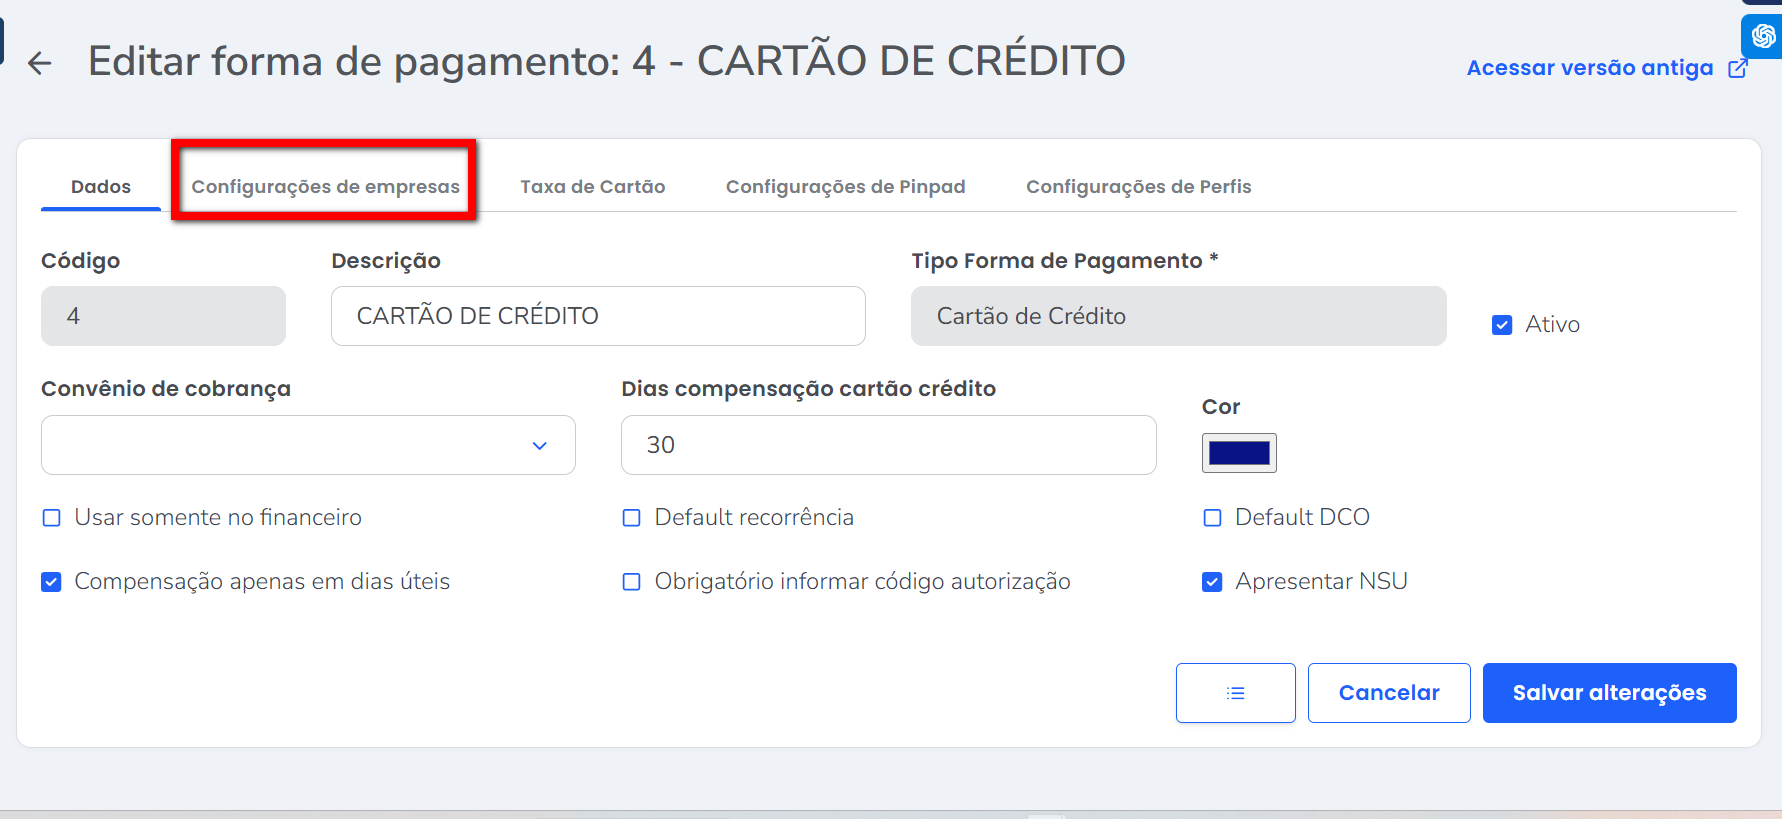Click the Descrição text field
The height and width of the screenshot is (819, 1782).
coord(598,316)
